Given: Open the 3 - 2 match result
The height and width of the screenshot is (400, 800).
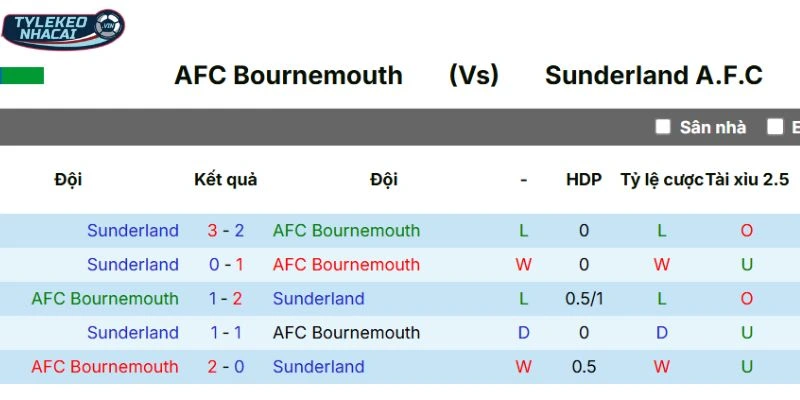Looking at the screenshot, I should [225, 231].
